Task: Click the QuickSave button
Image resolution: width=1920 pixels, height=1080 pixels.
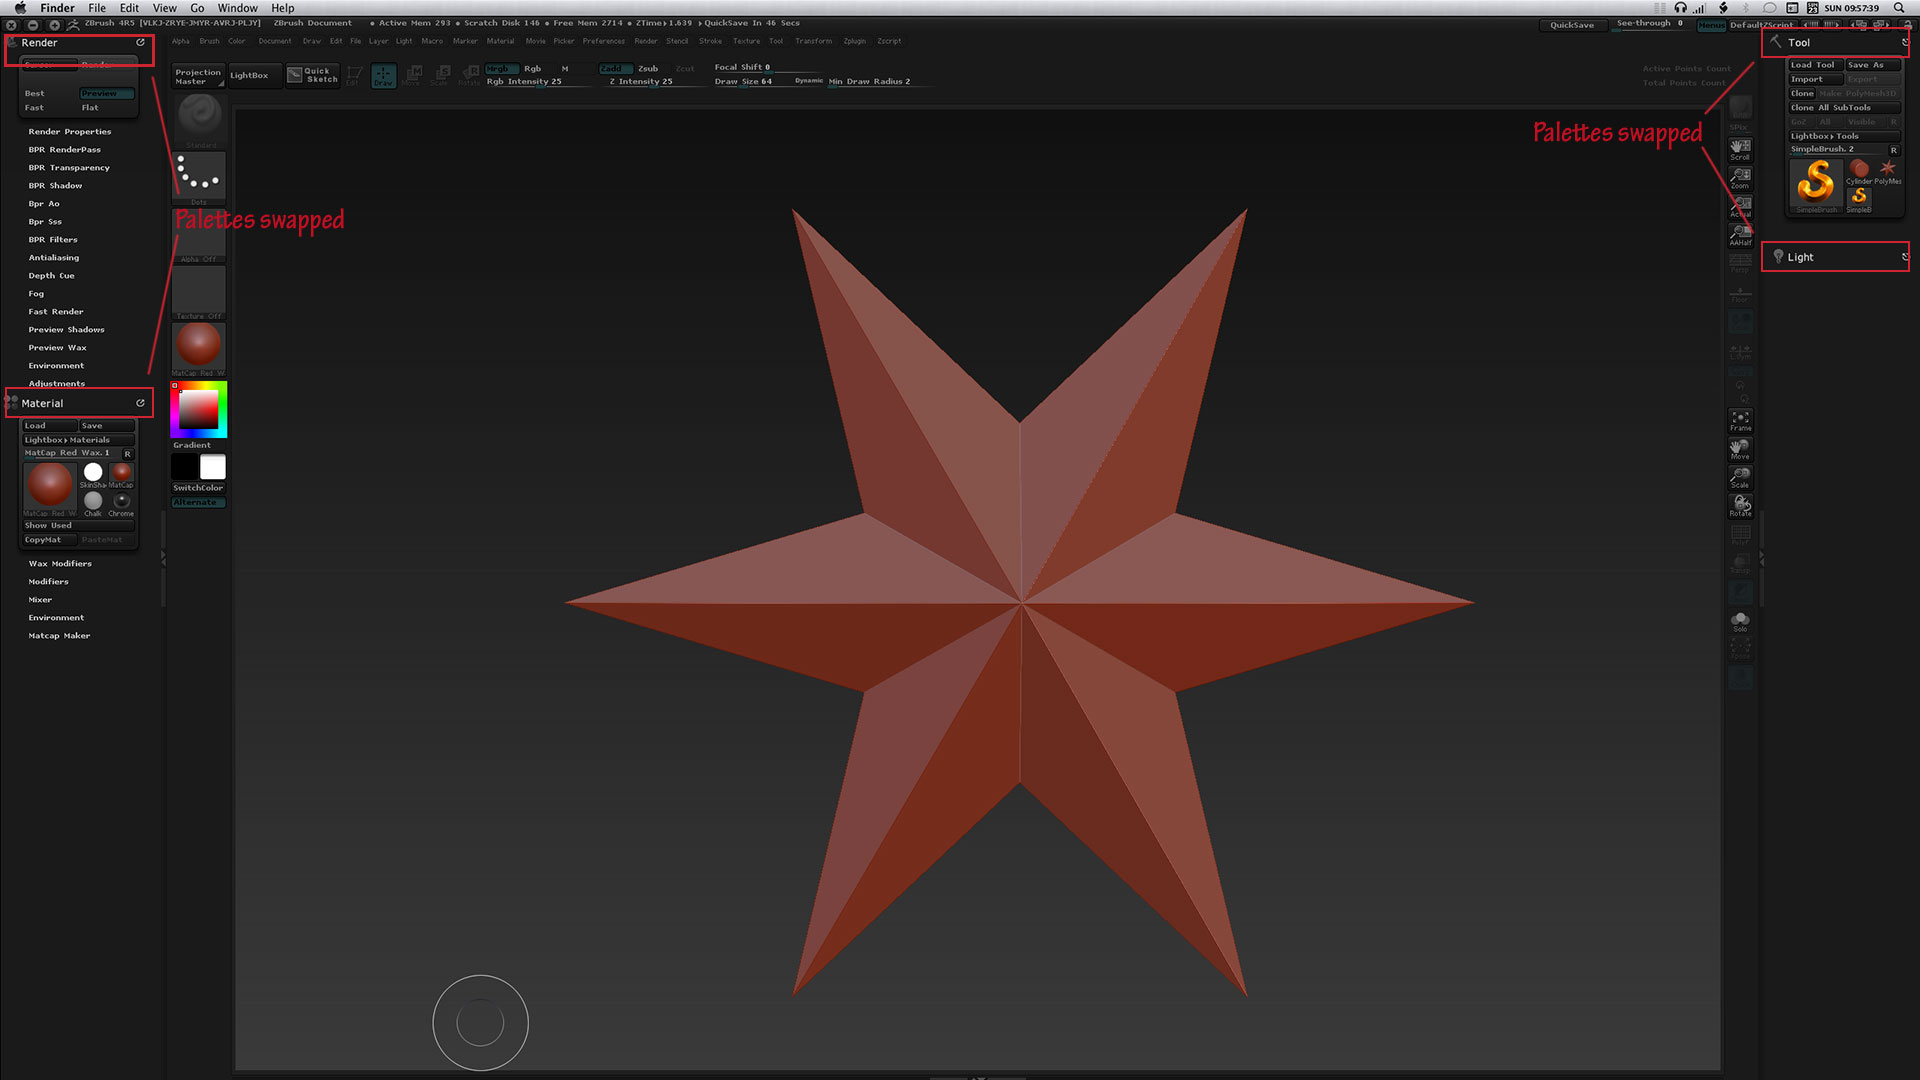Action: click(x=1572, y=24)
